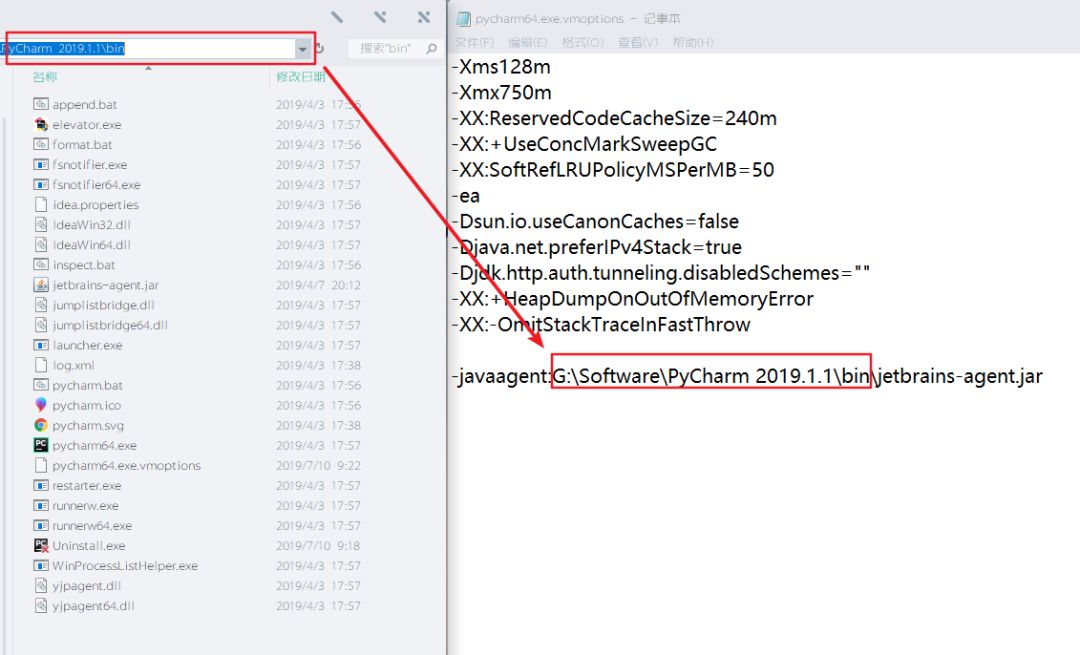Screen dimensions: 1080x655
Task: Sort files by the 修改日期 column header
Action: click(x=300, y=76)
